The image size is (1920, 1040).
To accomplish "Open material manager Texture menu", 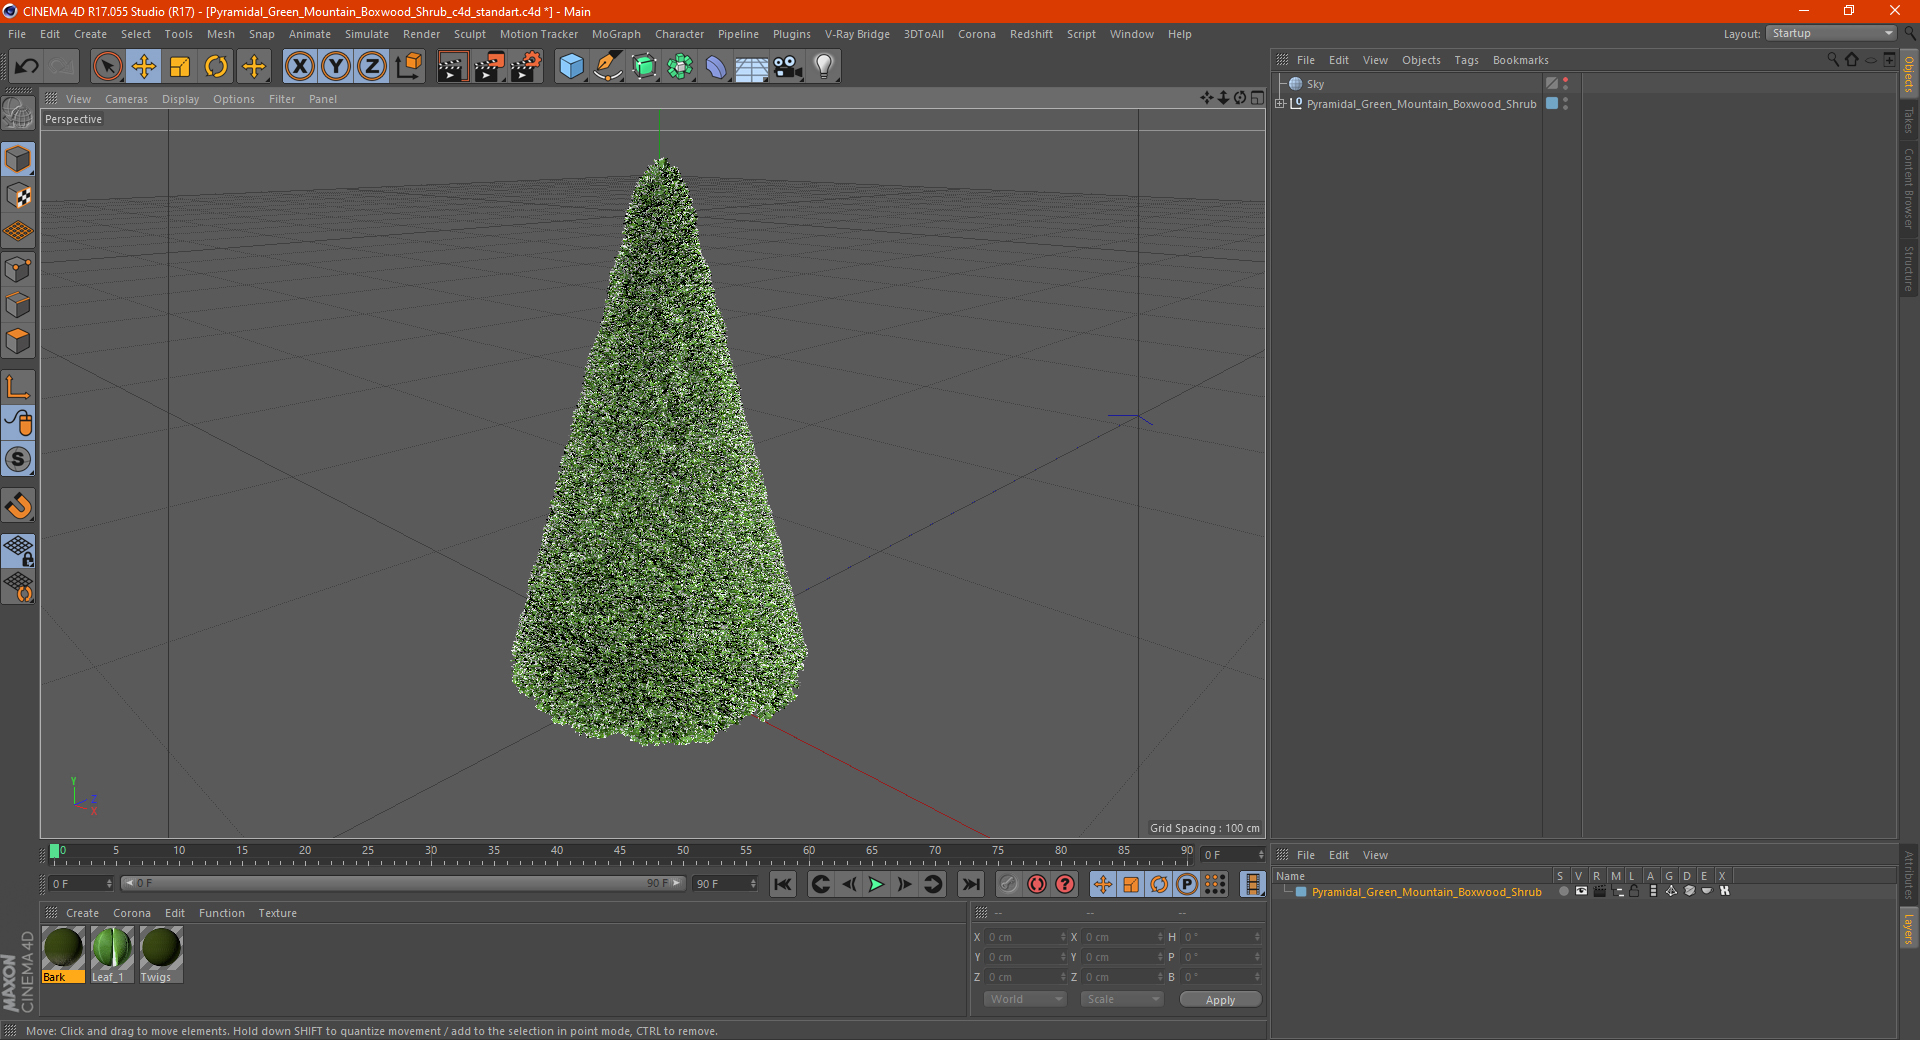I will pyautogui.click(x=277, y=913).
